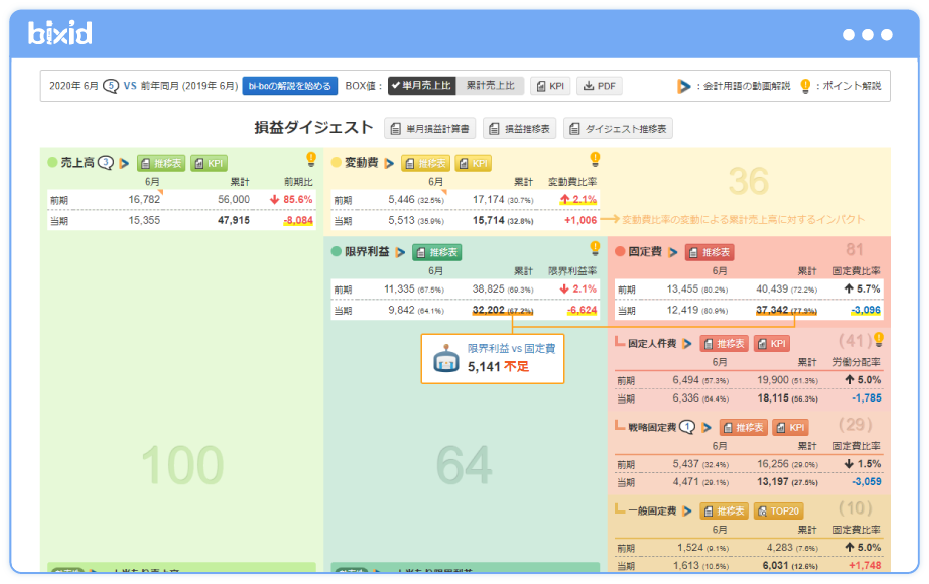929x584 pixels.
Task: Click 変動費 当期 difference +1,006
Action: pos(581,220)
